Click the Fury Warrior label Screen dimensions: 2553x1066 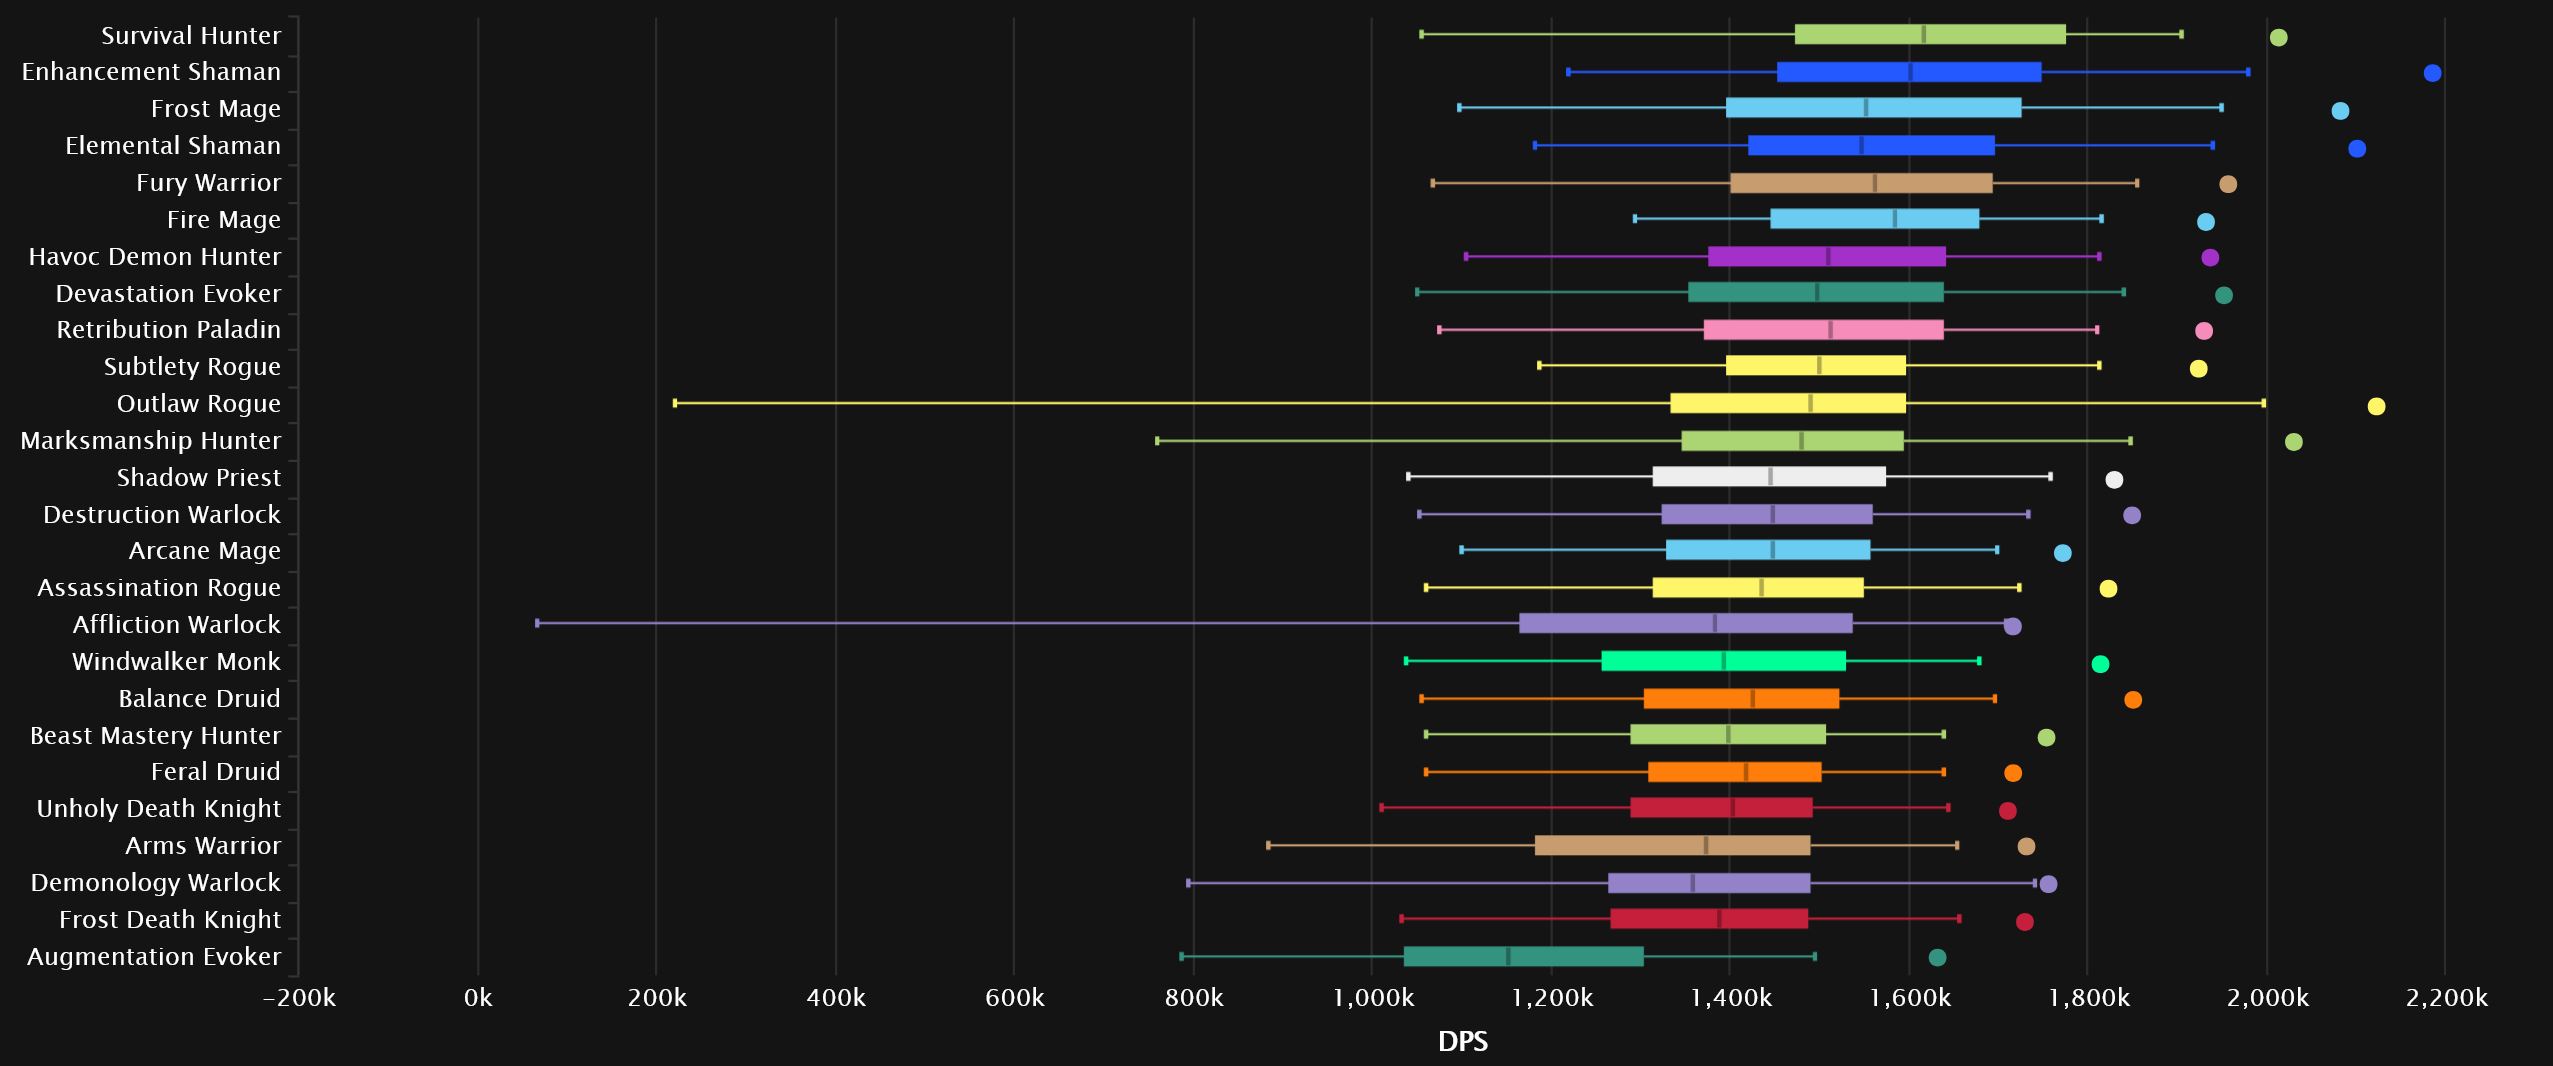(x=208, y=183)
